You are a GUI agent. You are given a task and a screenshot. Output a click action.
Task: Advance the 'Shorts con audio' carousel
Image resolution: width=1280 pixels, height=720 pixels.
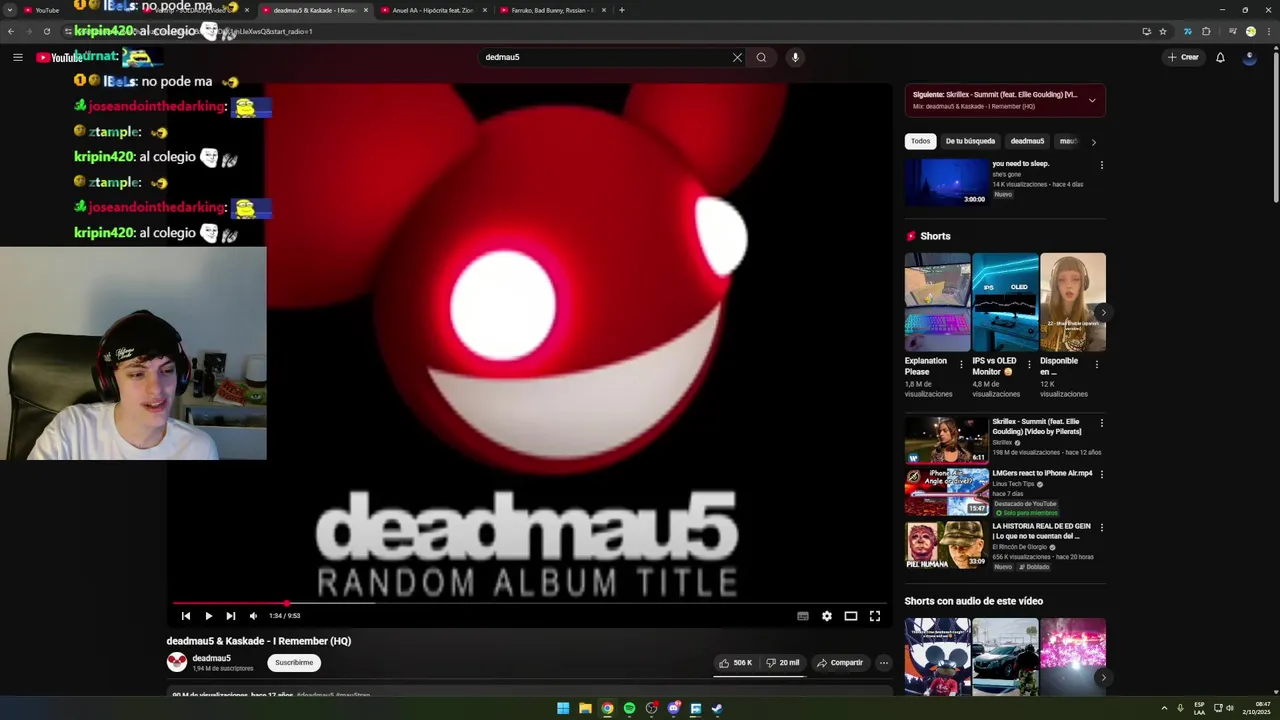1103,677
